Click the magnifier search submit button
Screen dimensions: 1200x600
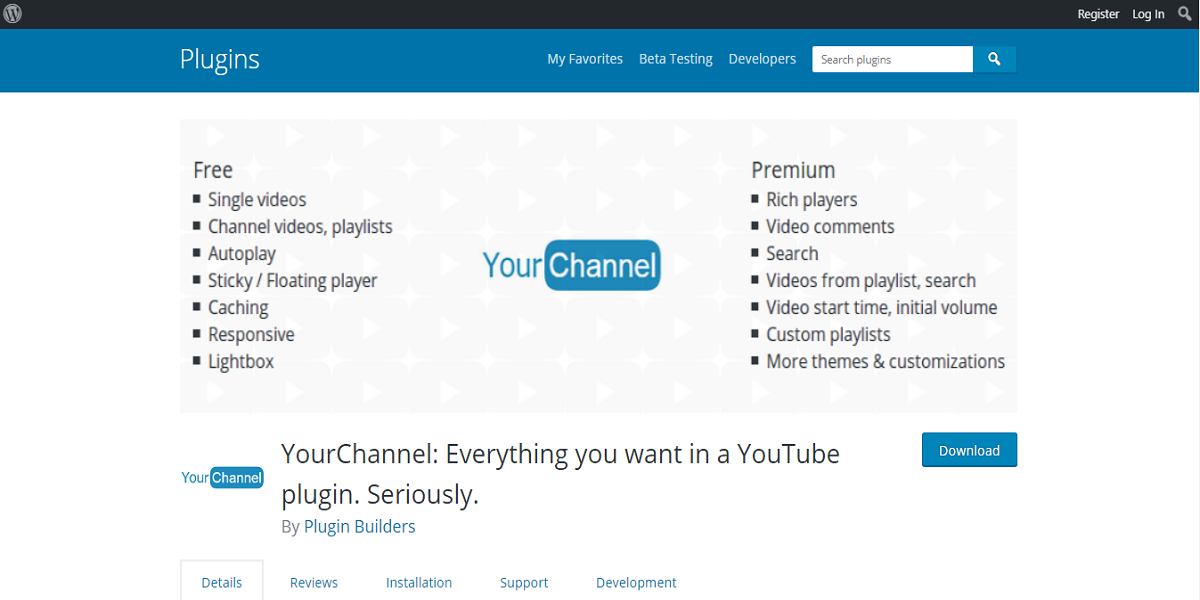coord(995,59)
